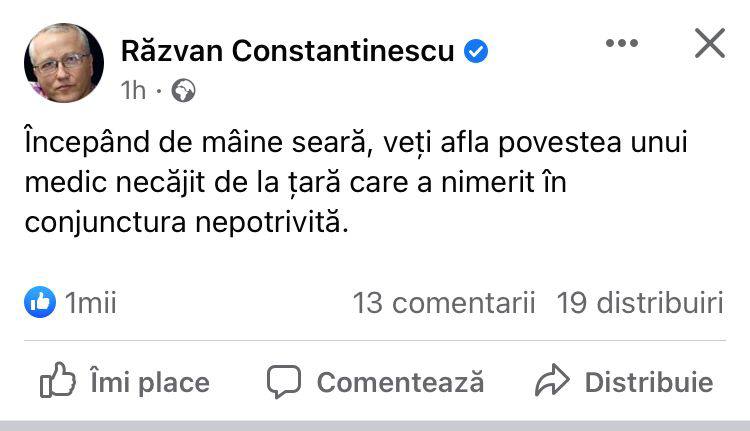Close the post with the X
Screen dimensions: 750x431
pos(709,43)
